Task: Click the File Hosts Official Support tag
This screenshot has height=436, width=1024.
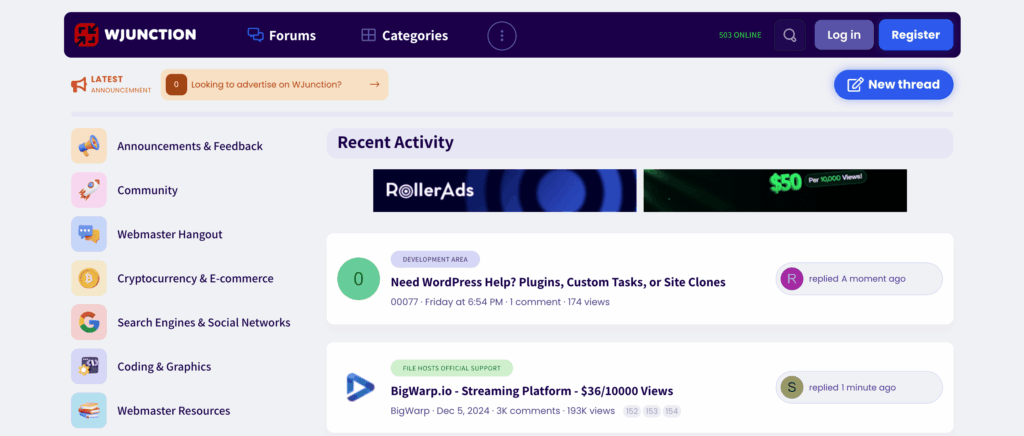Action: 452,368
